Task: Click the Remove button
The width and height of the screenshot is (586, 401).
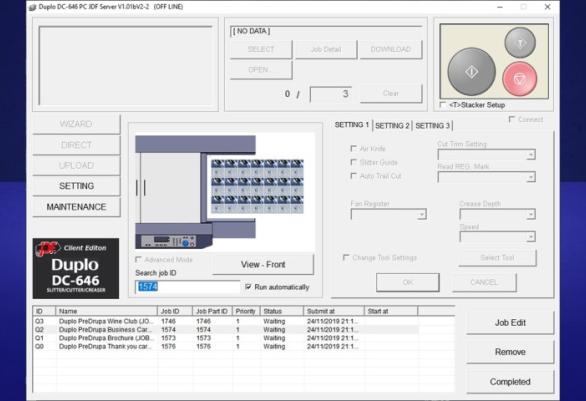Action: point(510,352)
